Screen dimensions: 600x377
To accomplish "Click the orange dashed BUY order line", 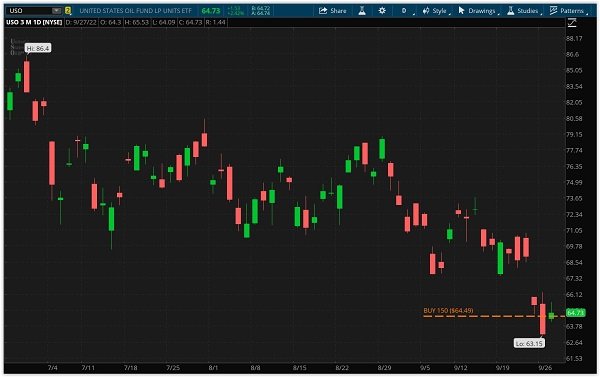I will 494,316.
